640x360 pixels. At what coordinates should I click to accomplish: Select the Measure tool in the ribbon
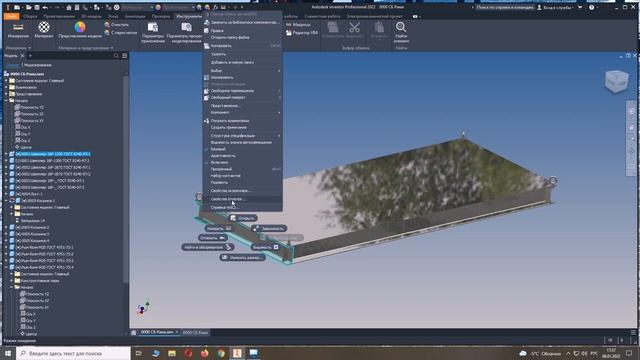[18, 30]
